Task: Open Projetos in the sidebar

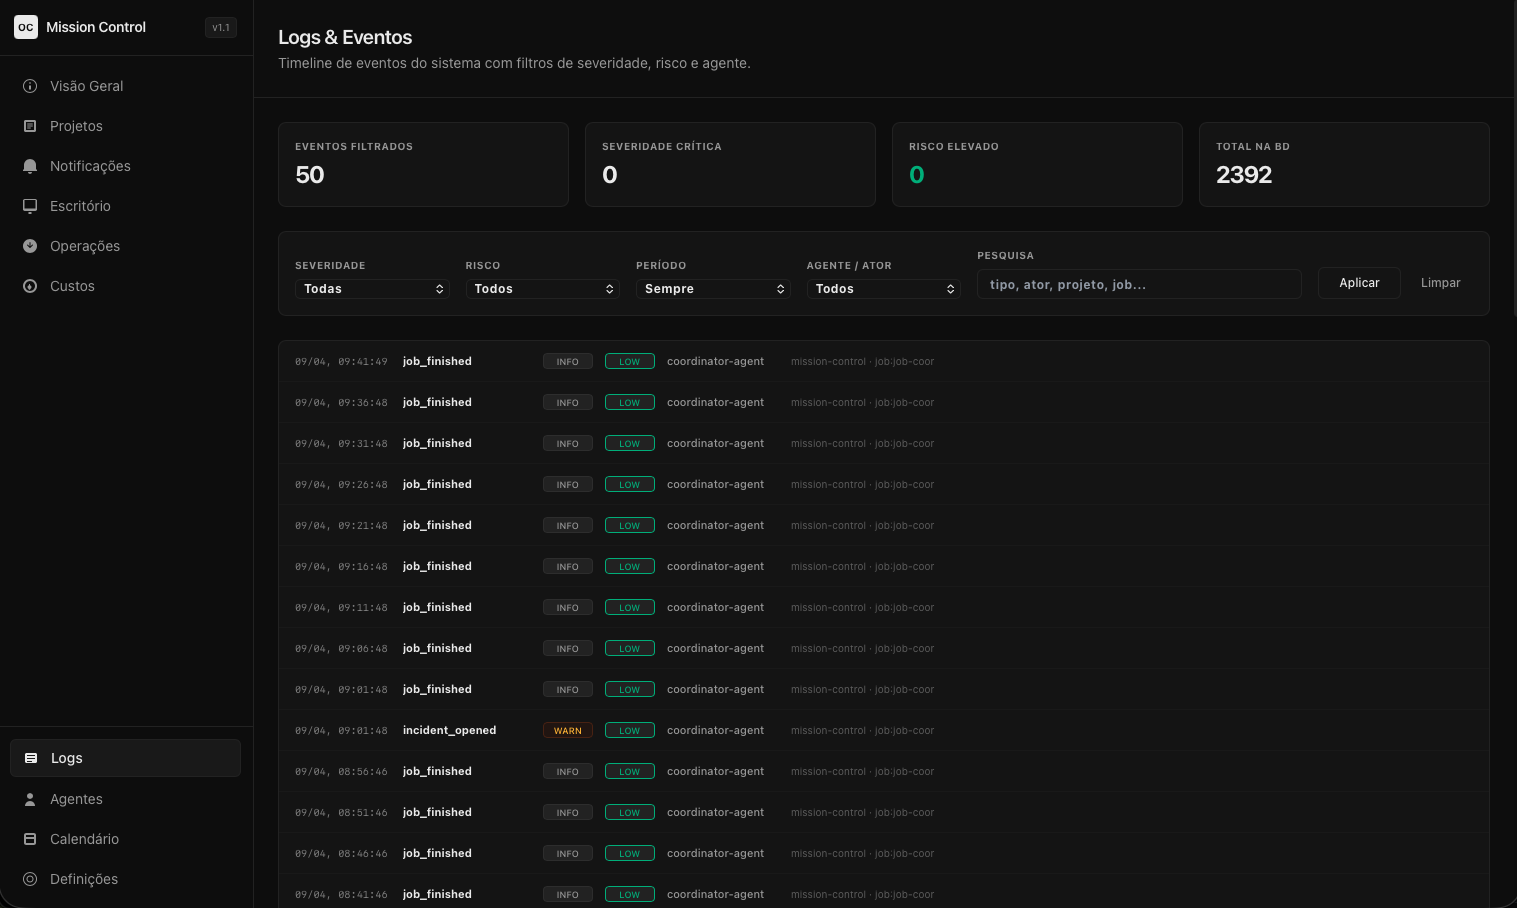Action: (x=126, y=126)
